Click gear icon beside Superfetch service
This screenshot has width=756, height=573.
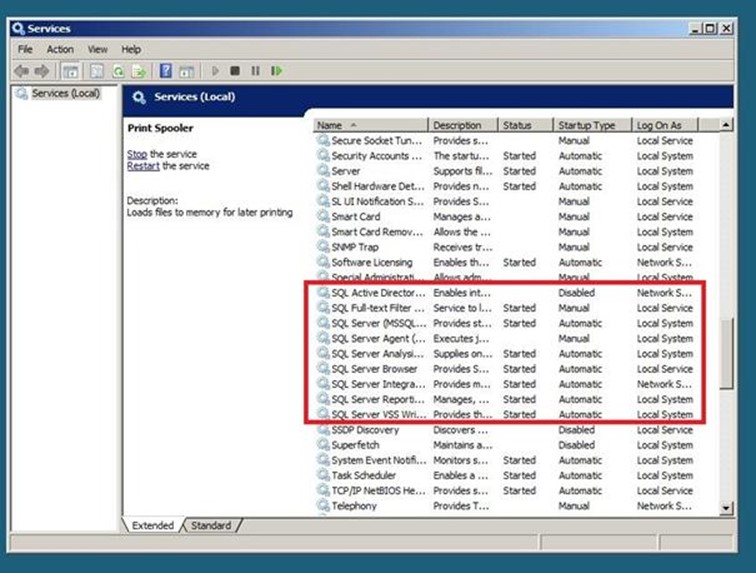[x=323, y=445]
